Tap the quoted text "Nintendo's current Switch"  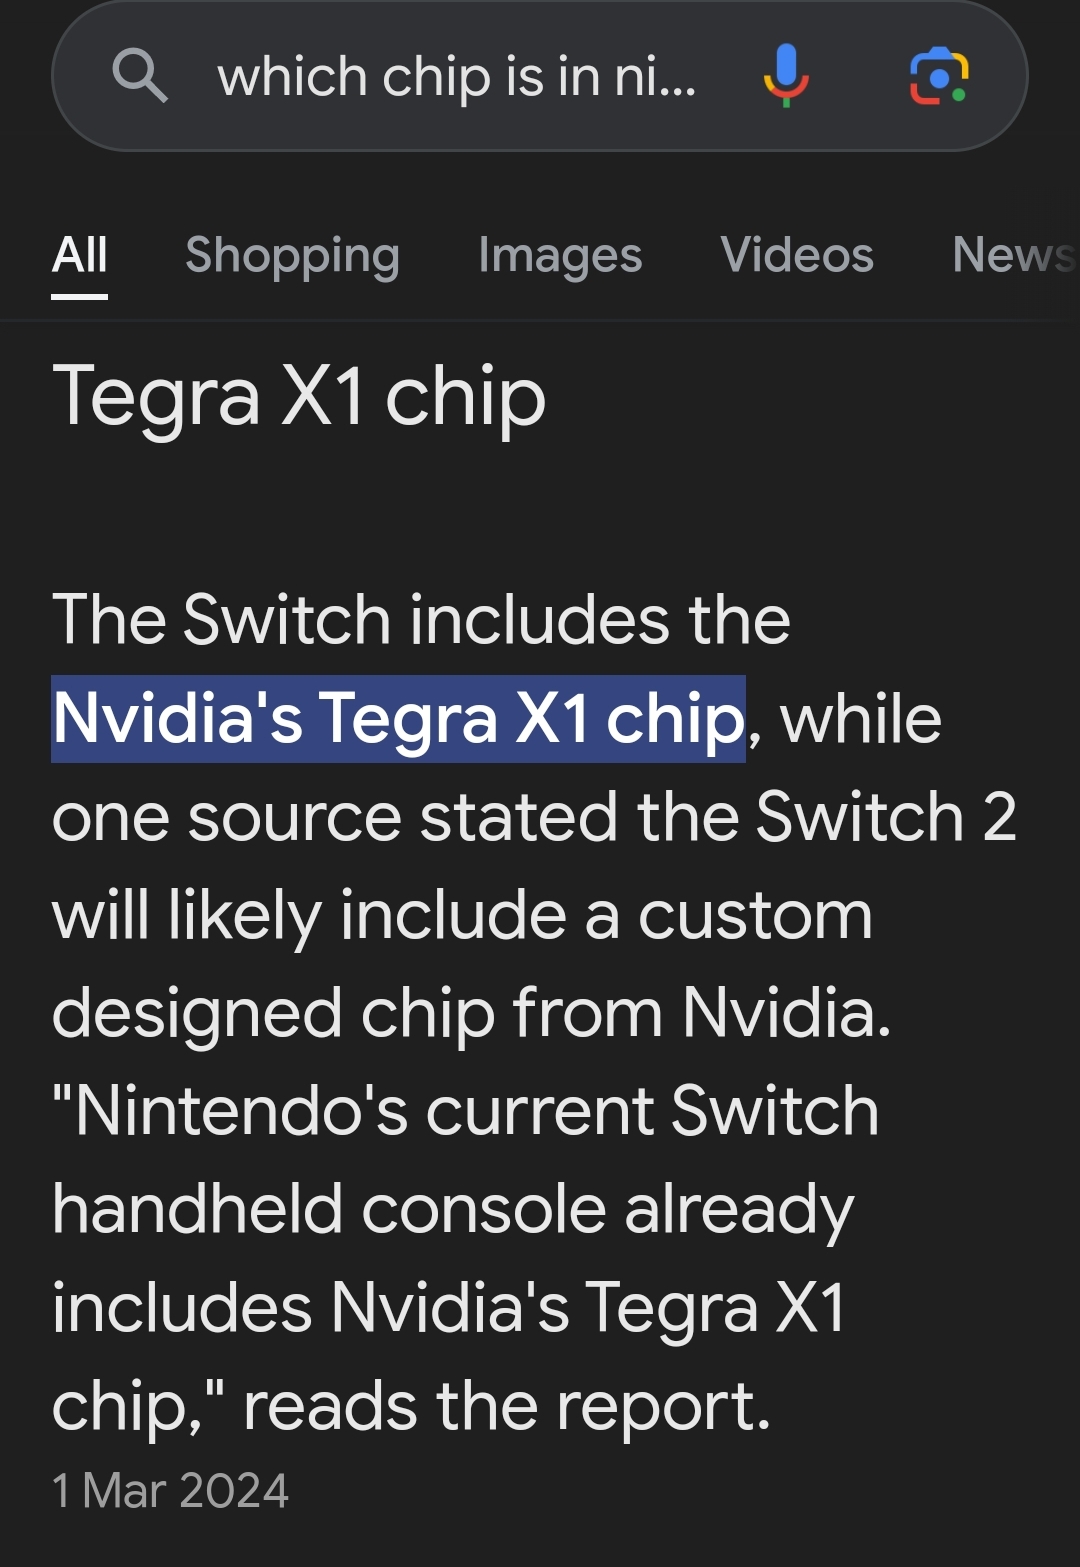[465, 1111]
